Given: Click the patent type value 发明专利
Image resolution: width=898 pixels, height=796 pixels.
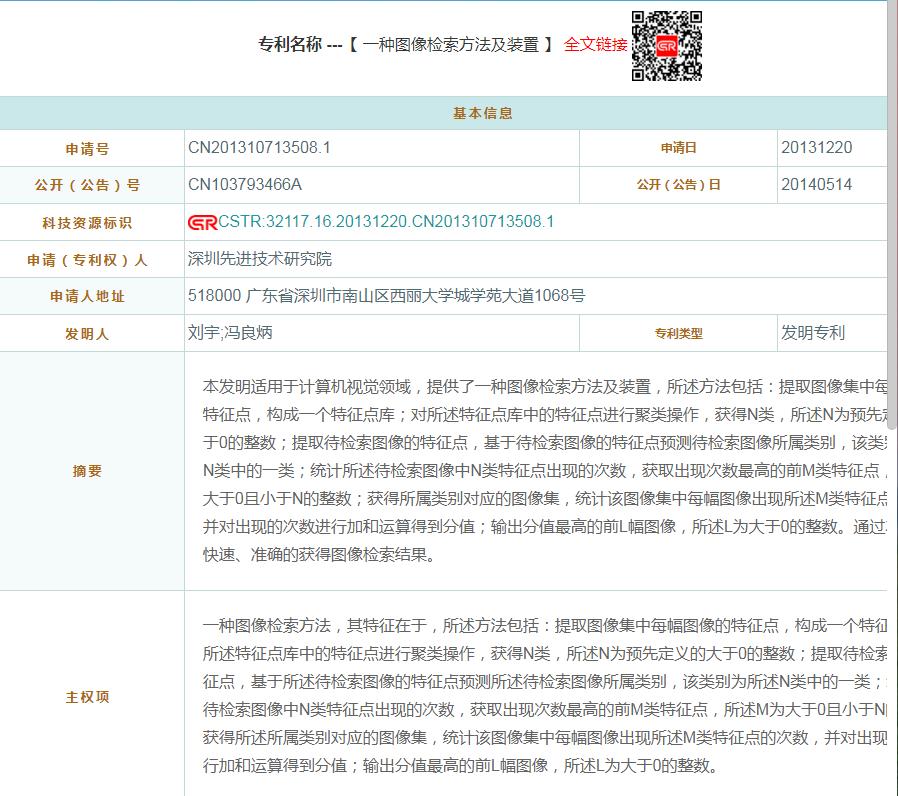Looking at the screenshot, I should (812, 333).
